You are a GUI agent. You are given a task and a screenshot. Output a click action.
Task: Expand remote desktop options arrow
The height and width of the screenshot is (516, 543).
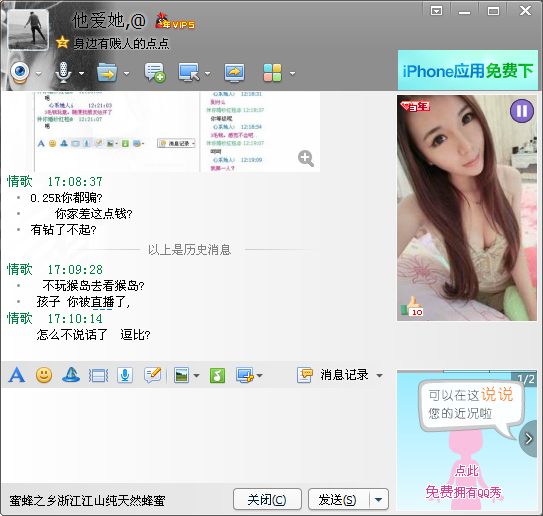(207, 73)
